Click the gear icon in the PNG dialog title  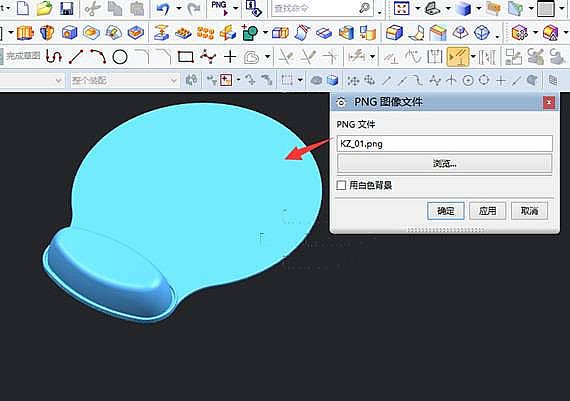tap(341, 102)
